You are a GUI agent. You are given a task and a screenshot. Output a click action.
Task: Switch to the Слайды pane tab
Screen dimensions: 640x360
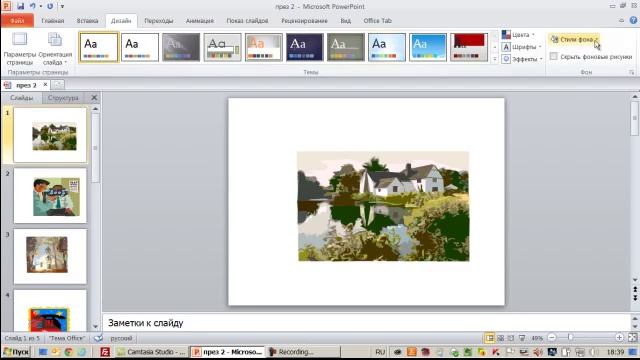pyautogui.click(x=22, y=98)
